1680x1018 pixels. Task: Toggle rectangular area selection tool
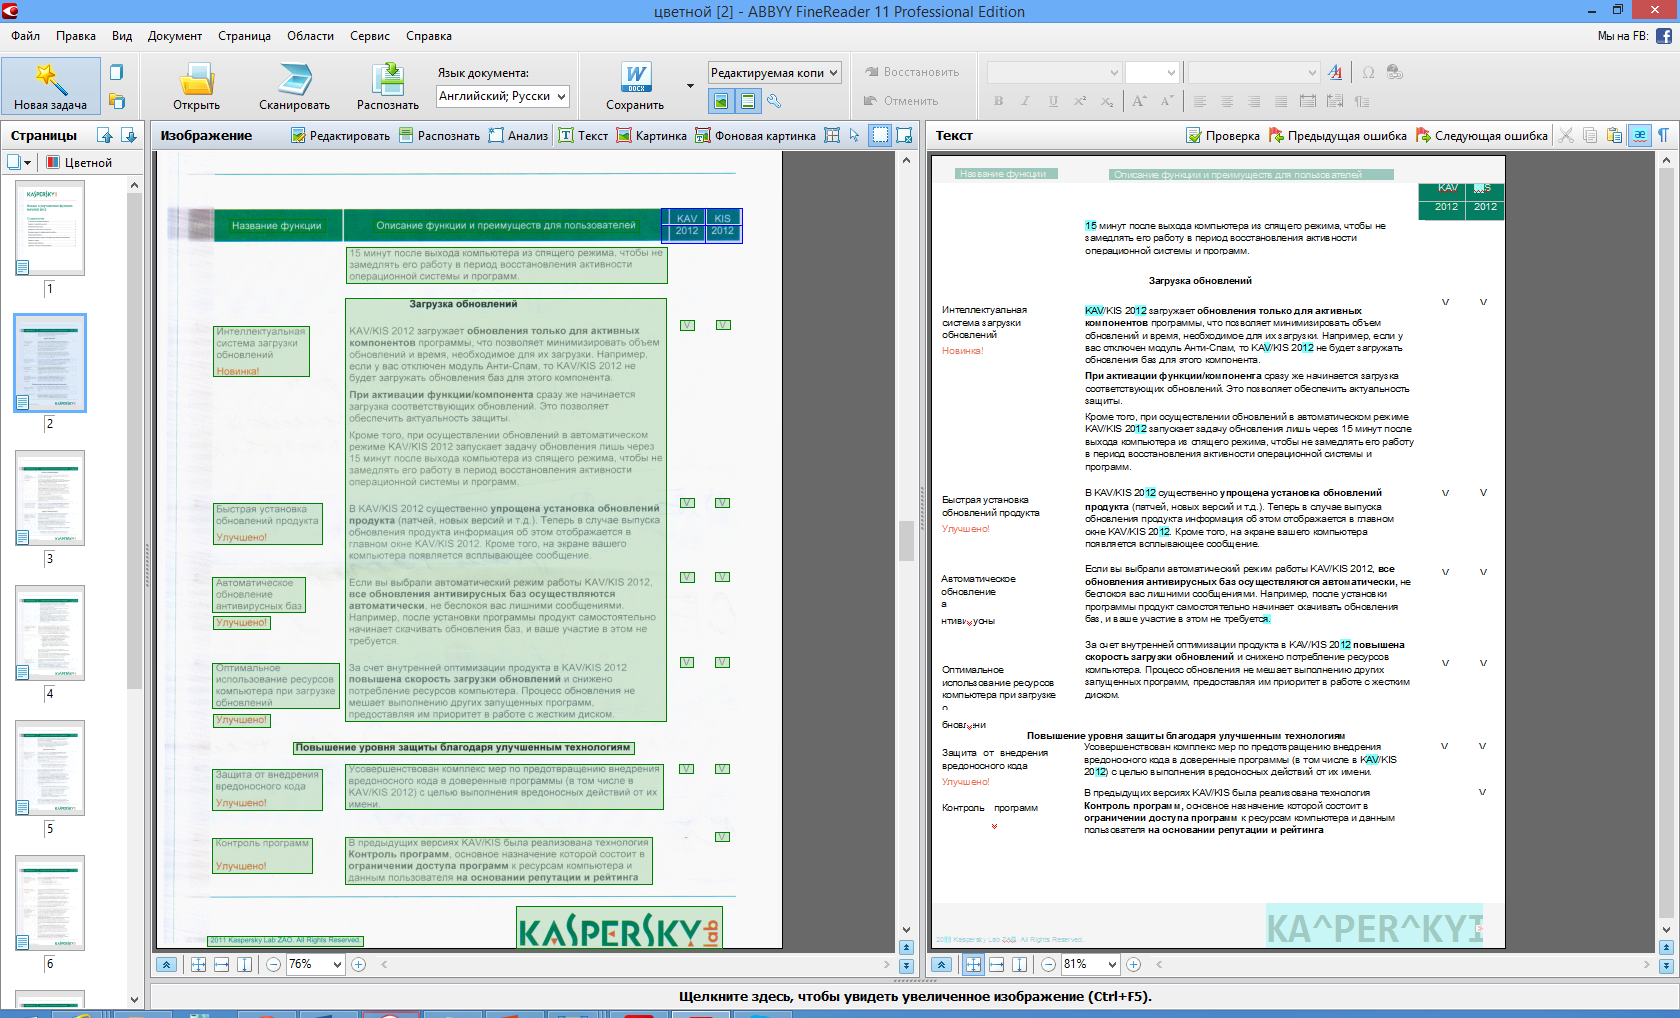tap(879, 136)
